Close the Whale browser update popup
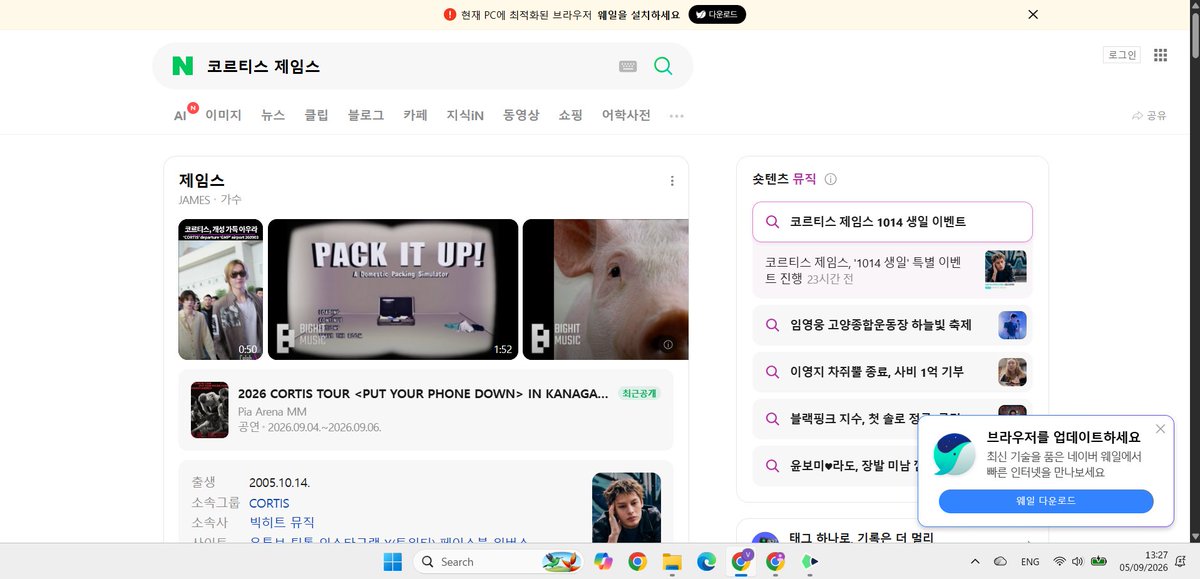1200x579 pixels. pyautogui.click(x=1160, y=429)
